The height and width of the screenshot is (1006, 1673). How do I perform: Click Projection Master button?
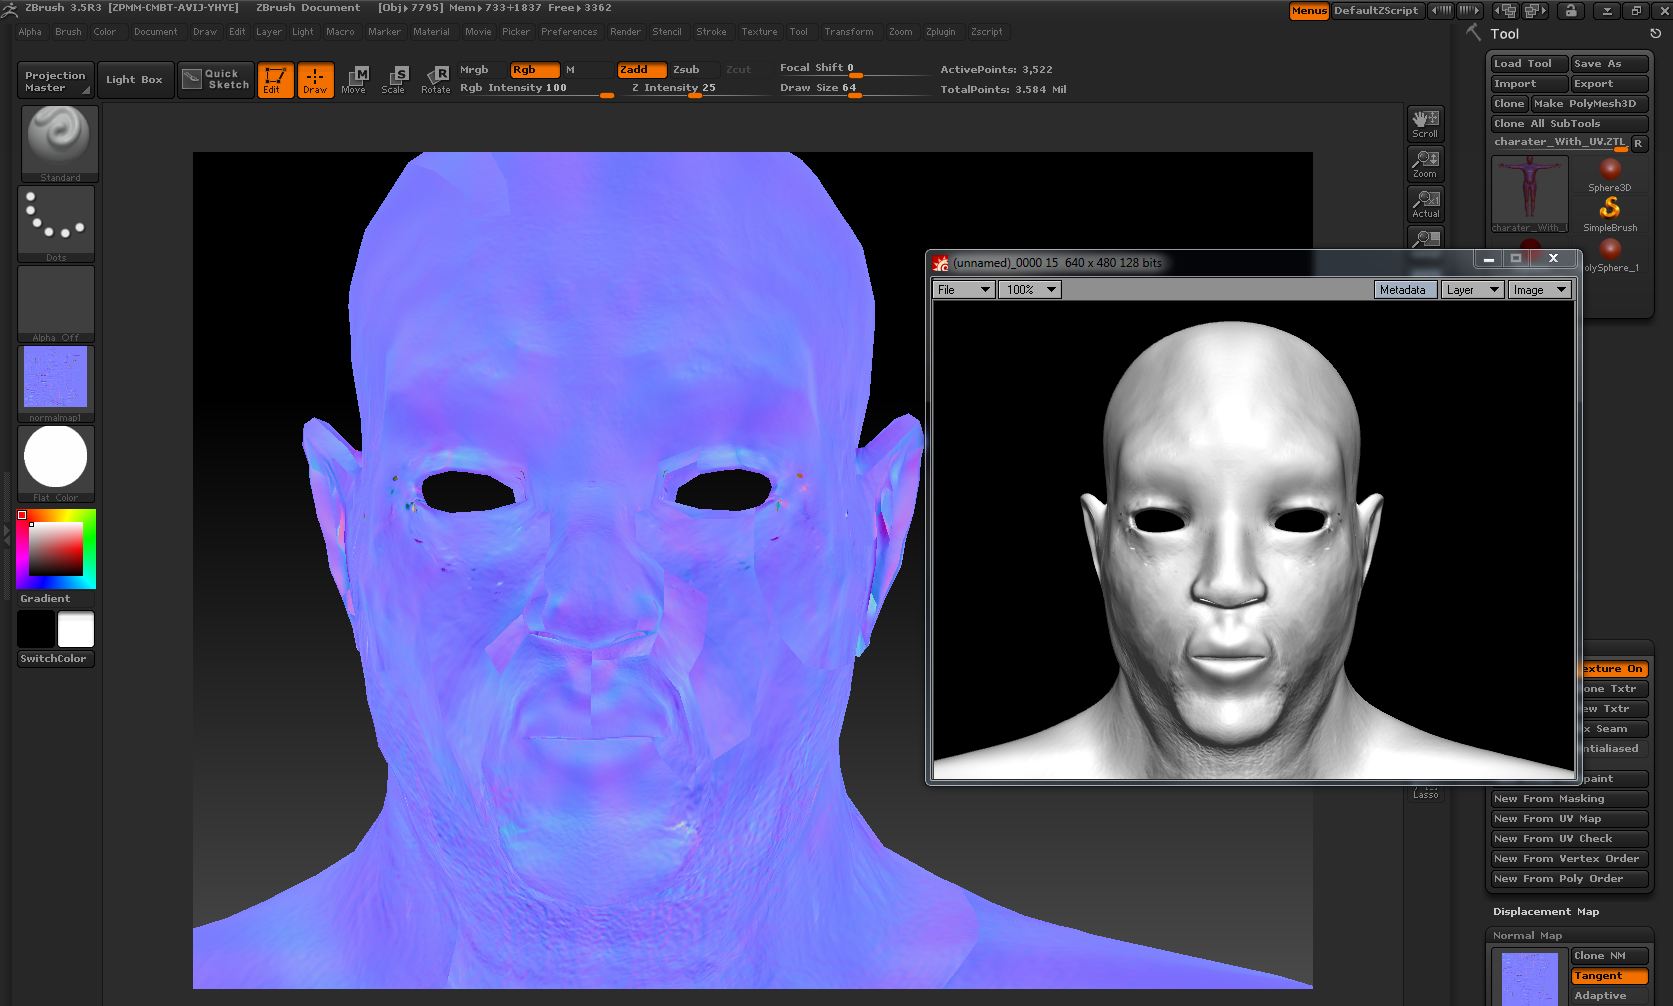tap(55, 81)
